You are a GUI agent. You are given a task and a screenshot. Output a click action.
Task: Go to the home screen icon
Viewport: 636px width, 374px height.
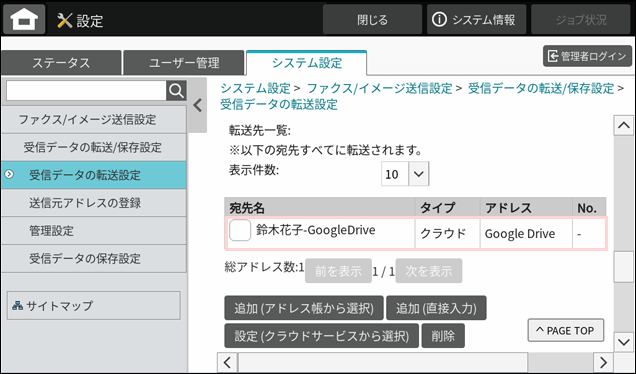pyautogui.click(x=24, y=19)
